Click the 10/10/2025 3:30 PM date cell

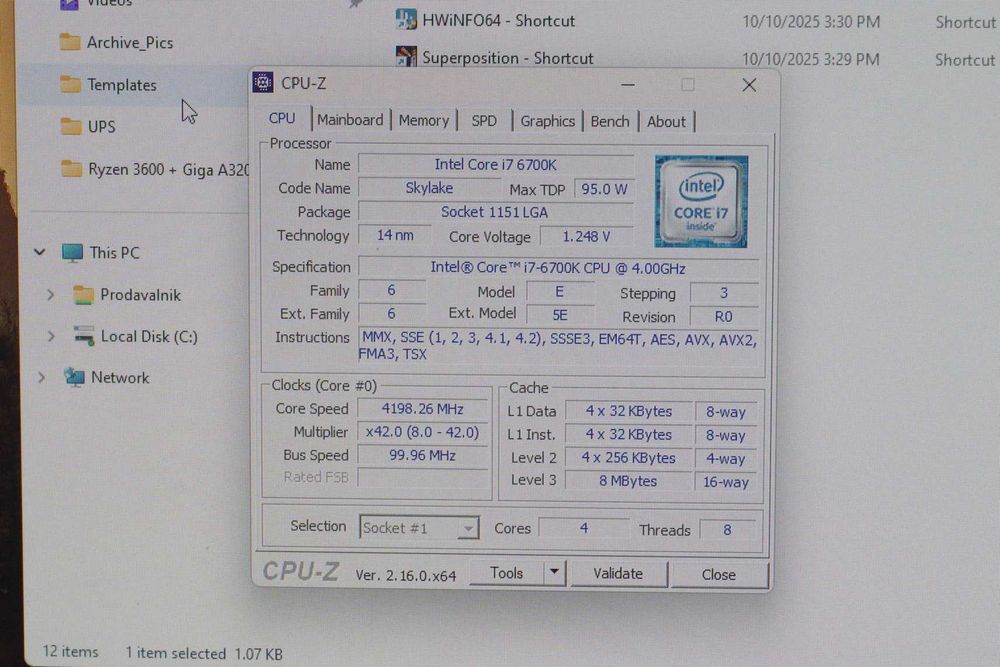coord(811,22)
